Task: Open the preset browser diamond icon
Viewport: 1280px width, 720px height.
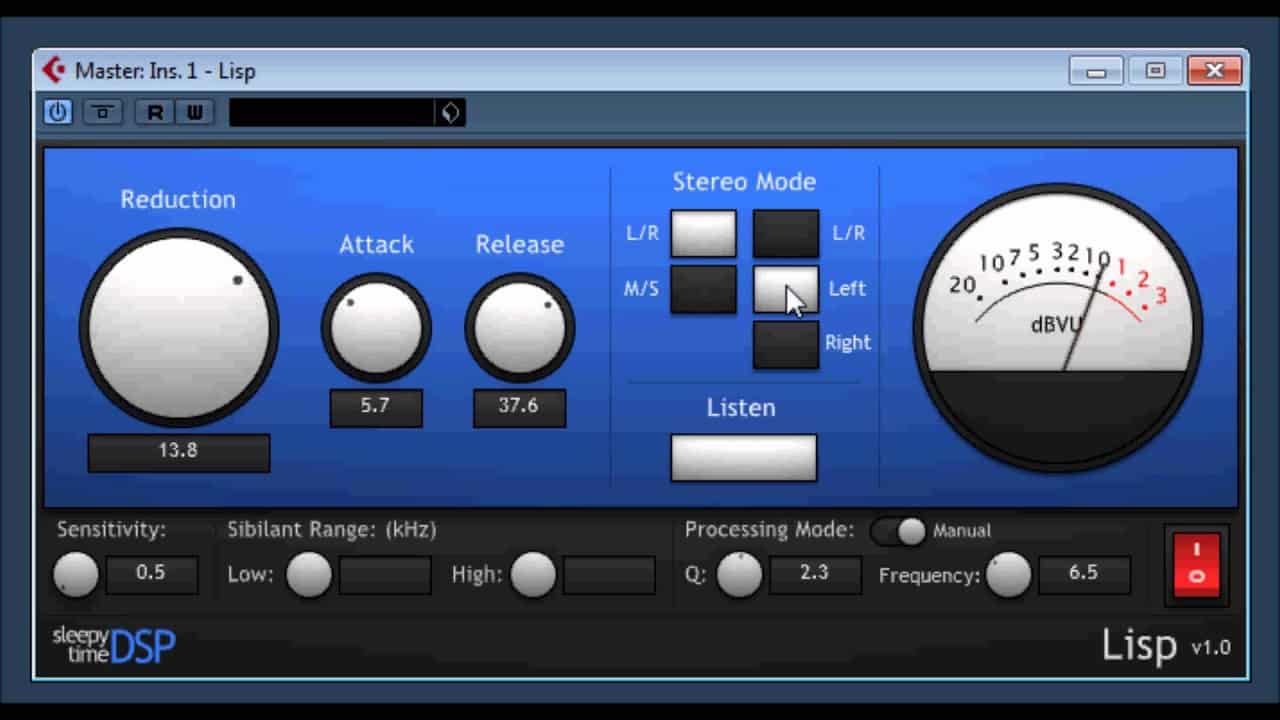Action: tap(450, 112)
